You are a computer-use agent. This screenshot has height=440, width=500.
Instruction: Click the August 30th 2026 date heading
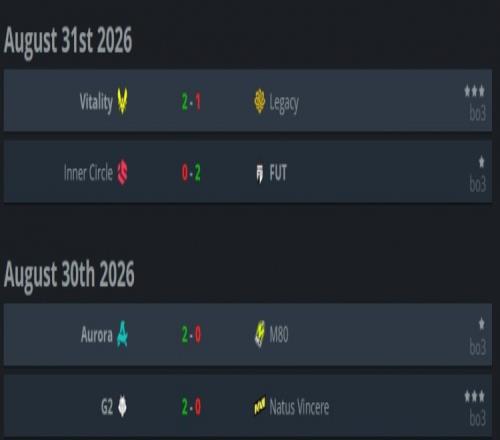(x=69, y=275)
